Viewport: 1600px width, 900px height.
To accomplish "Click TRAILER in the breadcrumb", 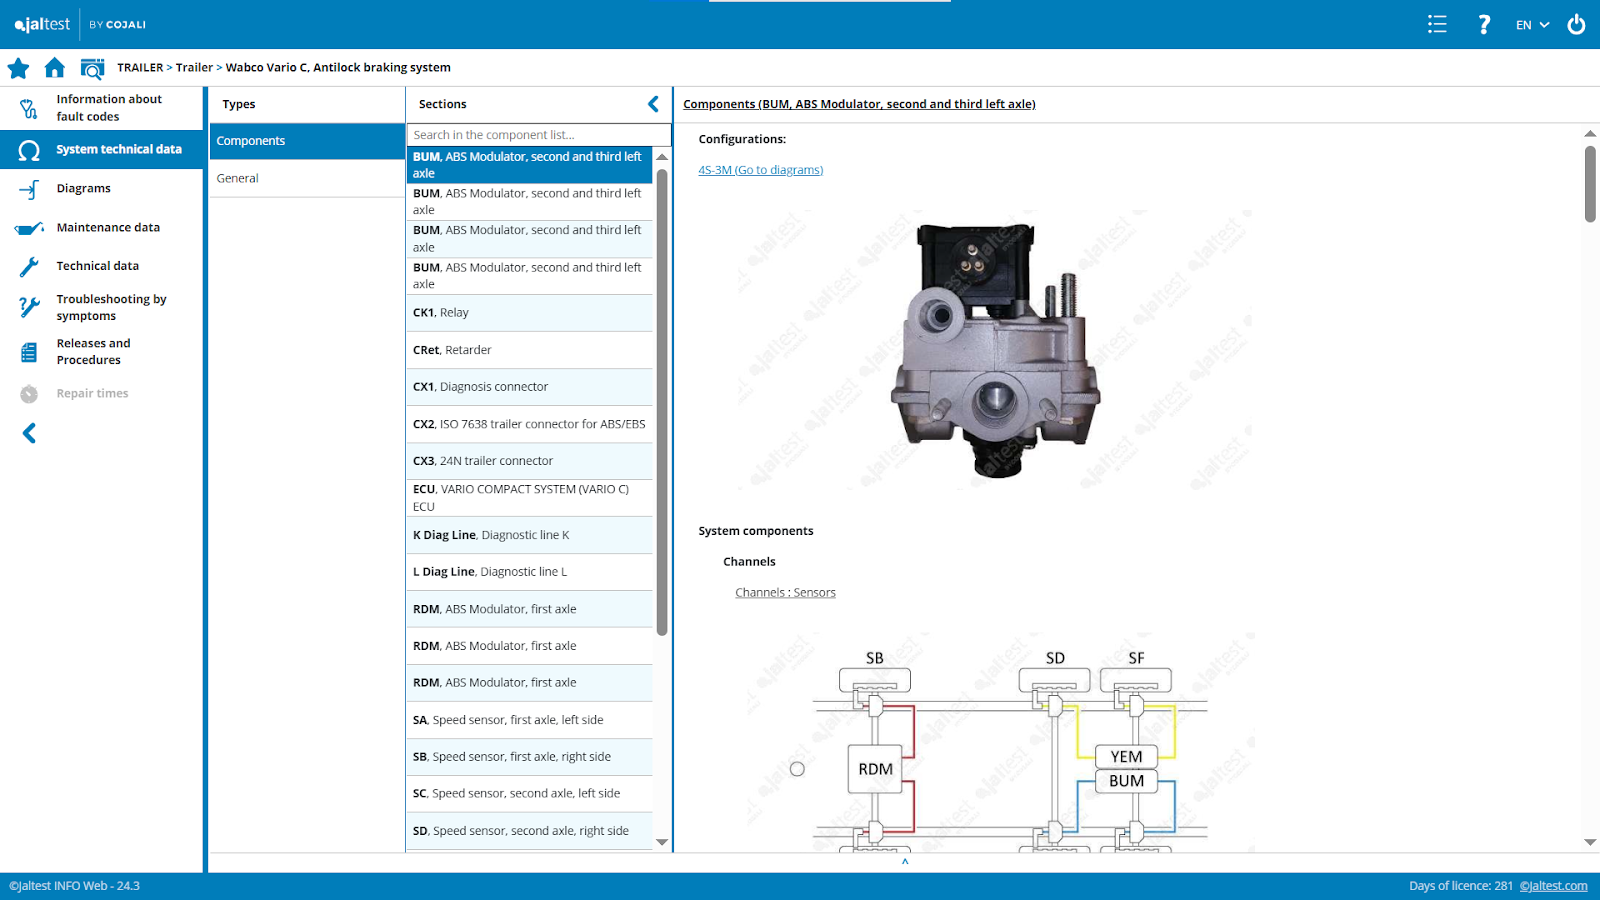I will pyautogui.click(x=140, y=68).
